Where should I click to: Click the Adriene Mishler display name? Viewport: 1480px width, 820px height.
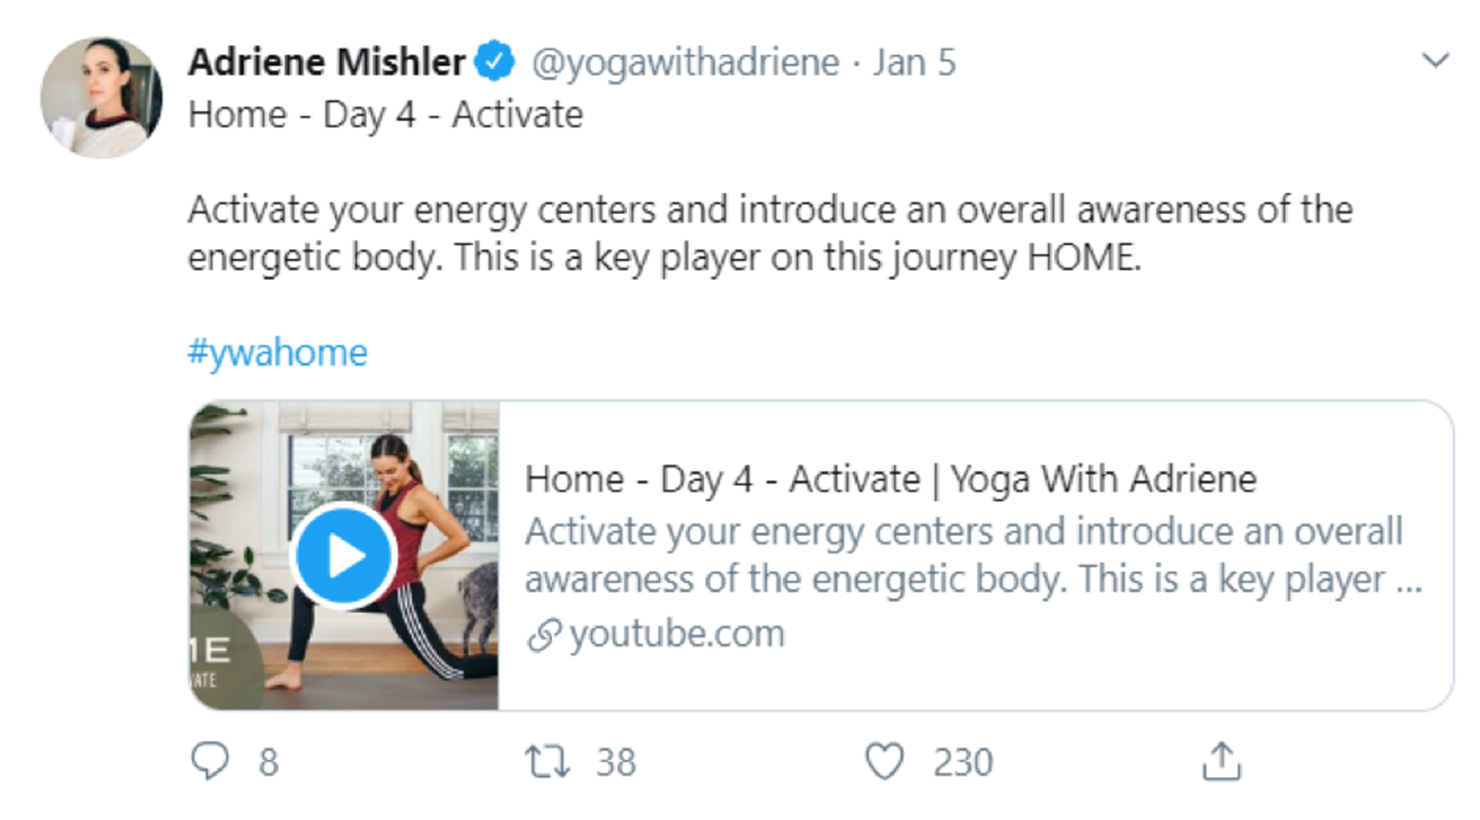[x=327, y=62]
